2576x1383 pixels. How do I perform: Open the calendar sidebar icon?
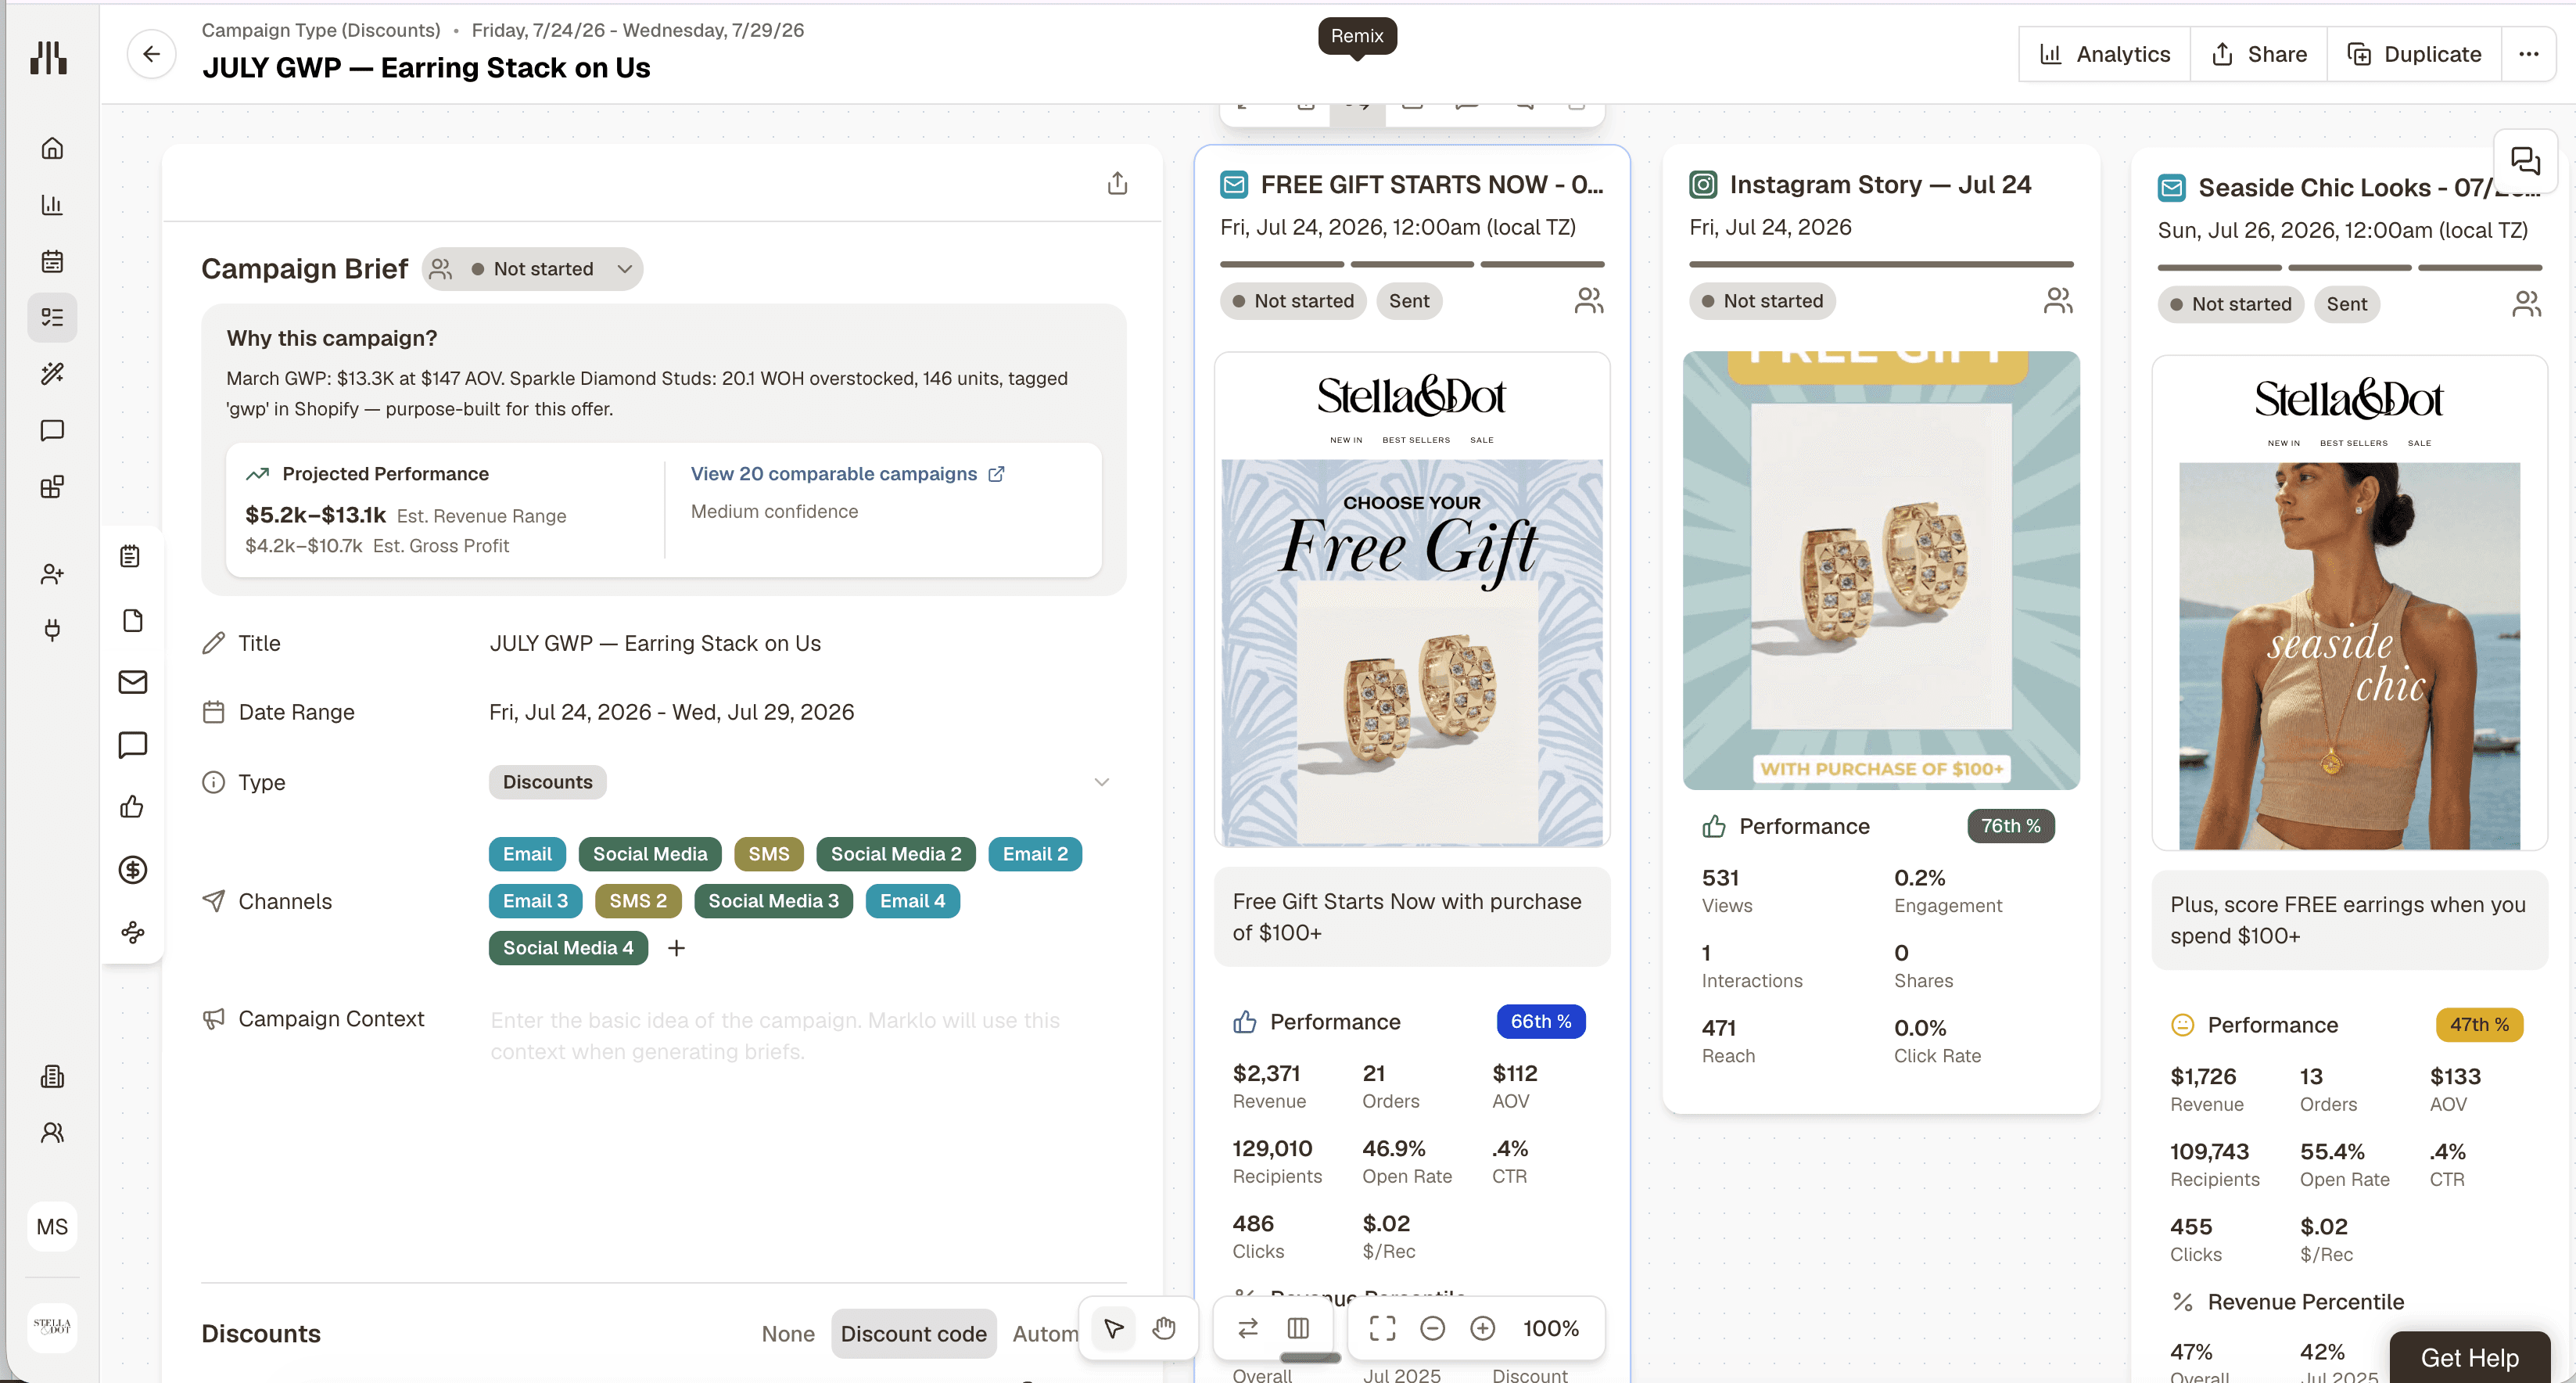point(52,261)
